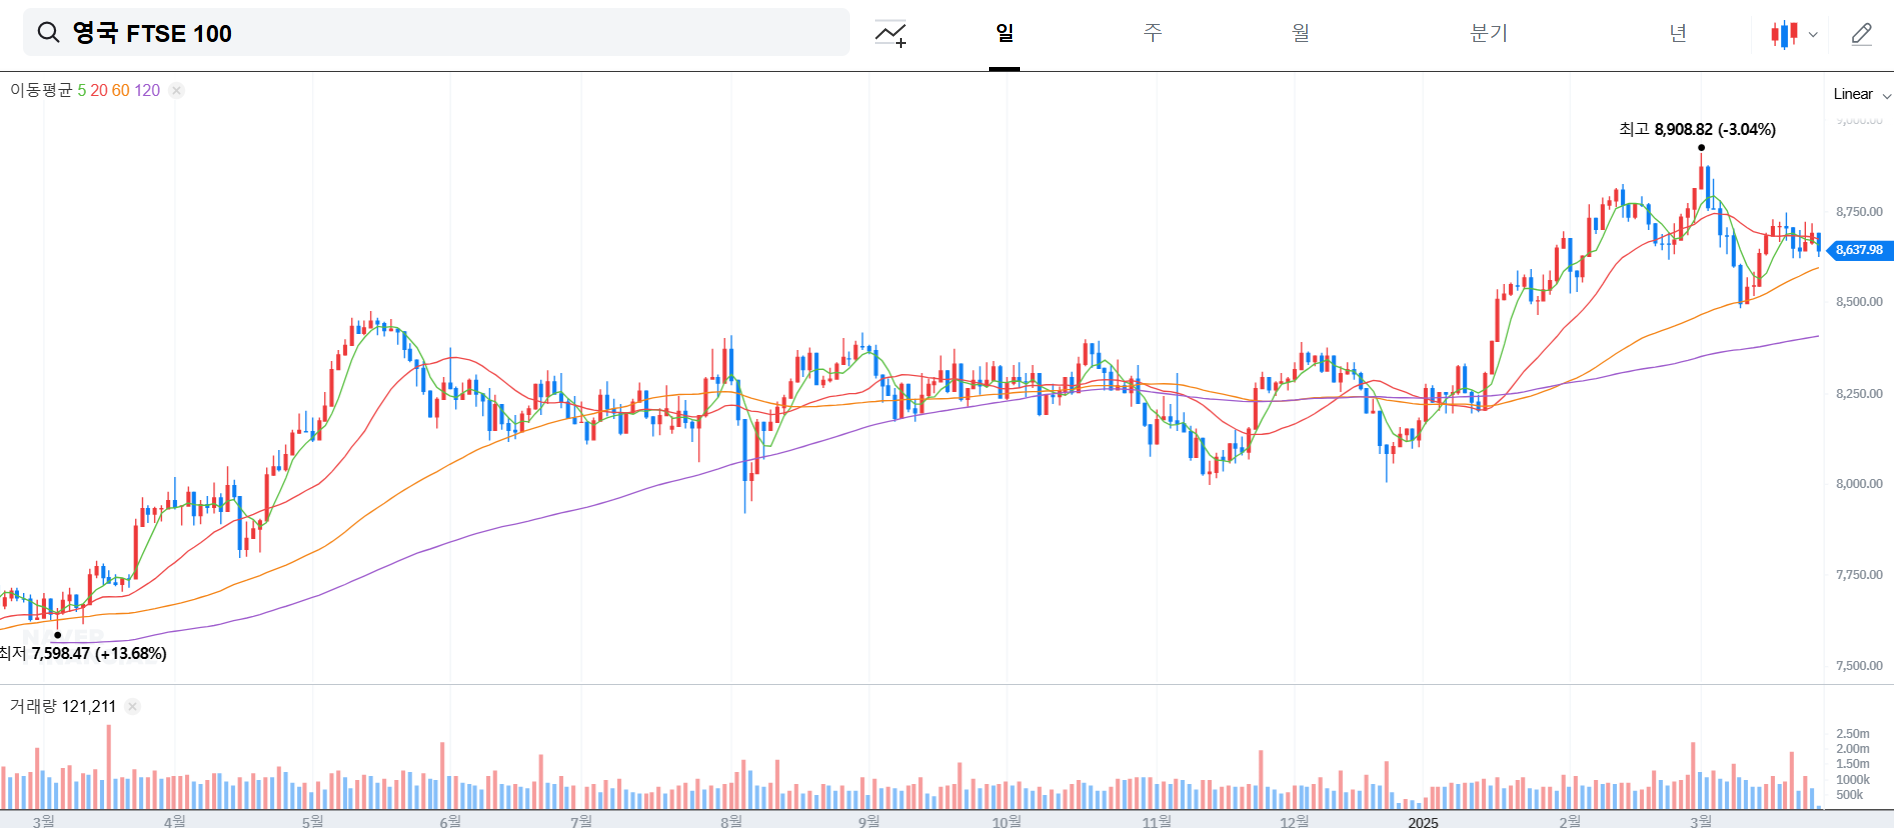Switch to the 분기 (quarterly) tab
The height and width of the screenshot is (828, 1894).
1488,33
